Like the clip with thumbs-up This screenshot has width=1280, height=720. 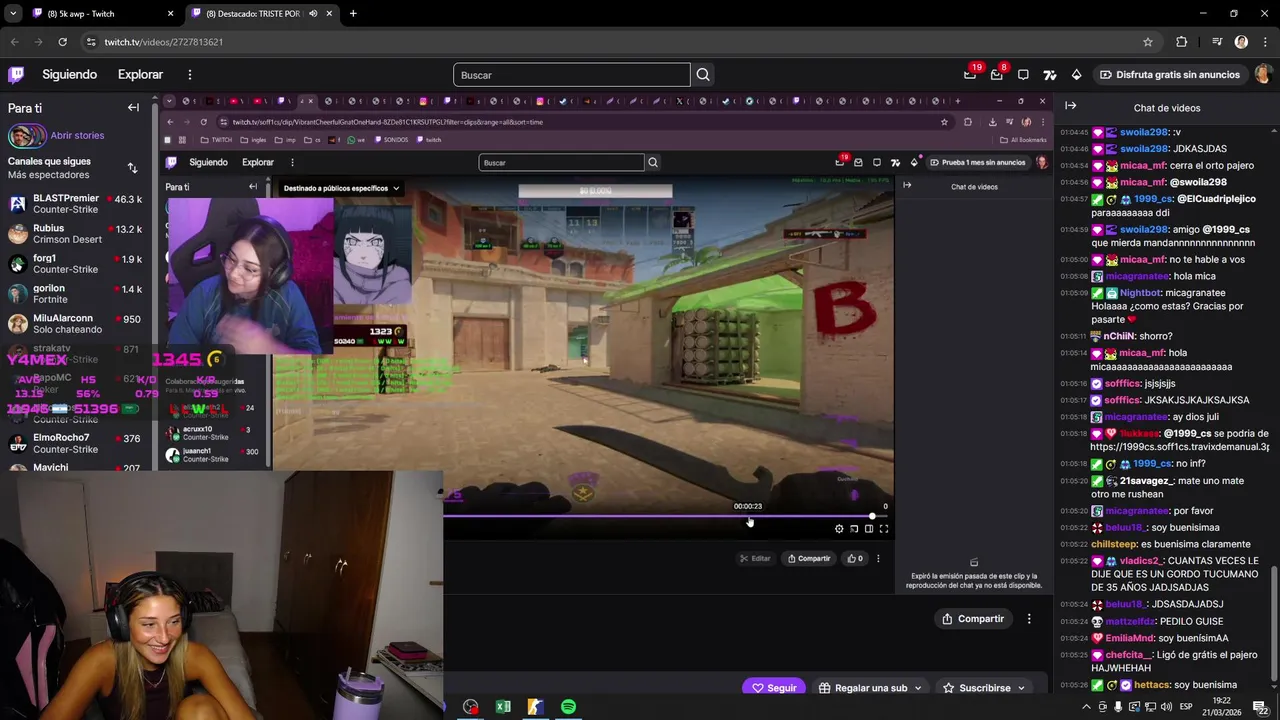pos(853,559)
